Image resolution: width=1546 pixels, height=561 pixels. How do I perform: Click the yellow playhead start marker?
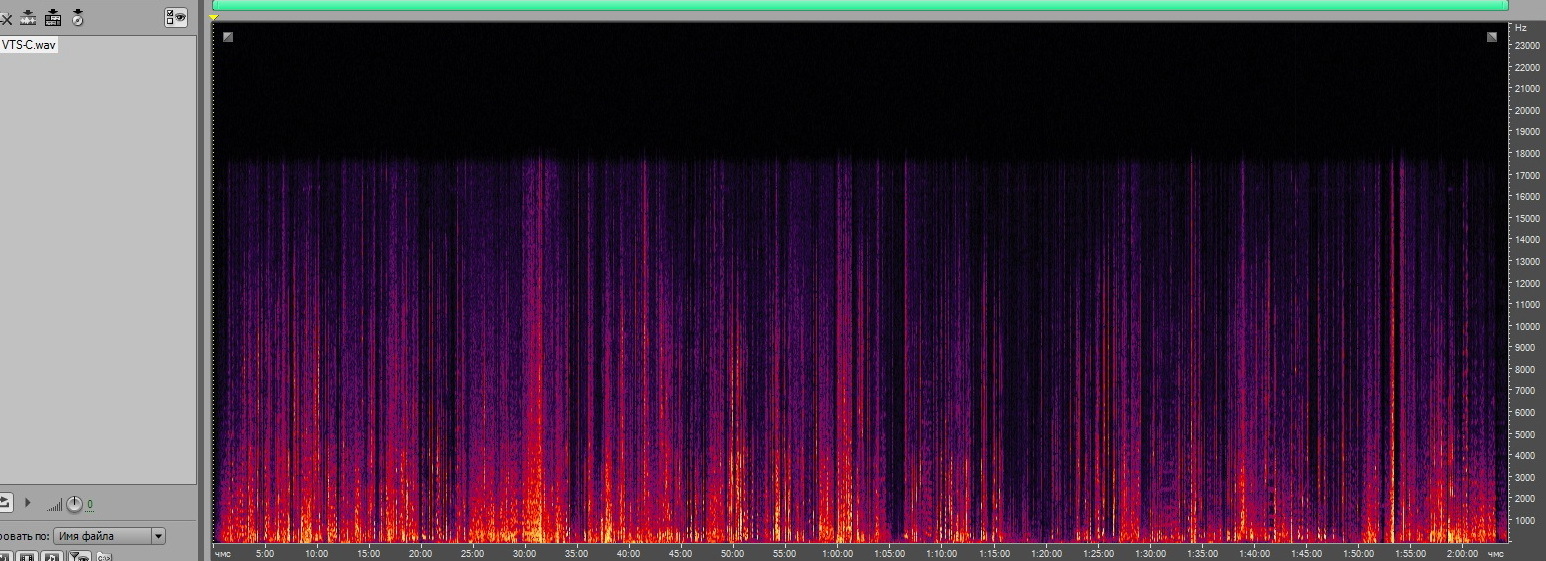214,17
